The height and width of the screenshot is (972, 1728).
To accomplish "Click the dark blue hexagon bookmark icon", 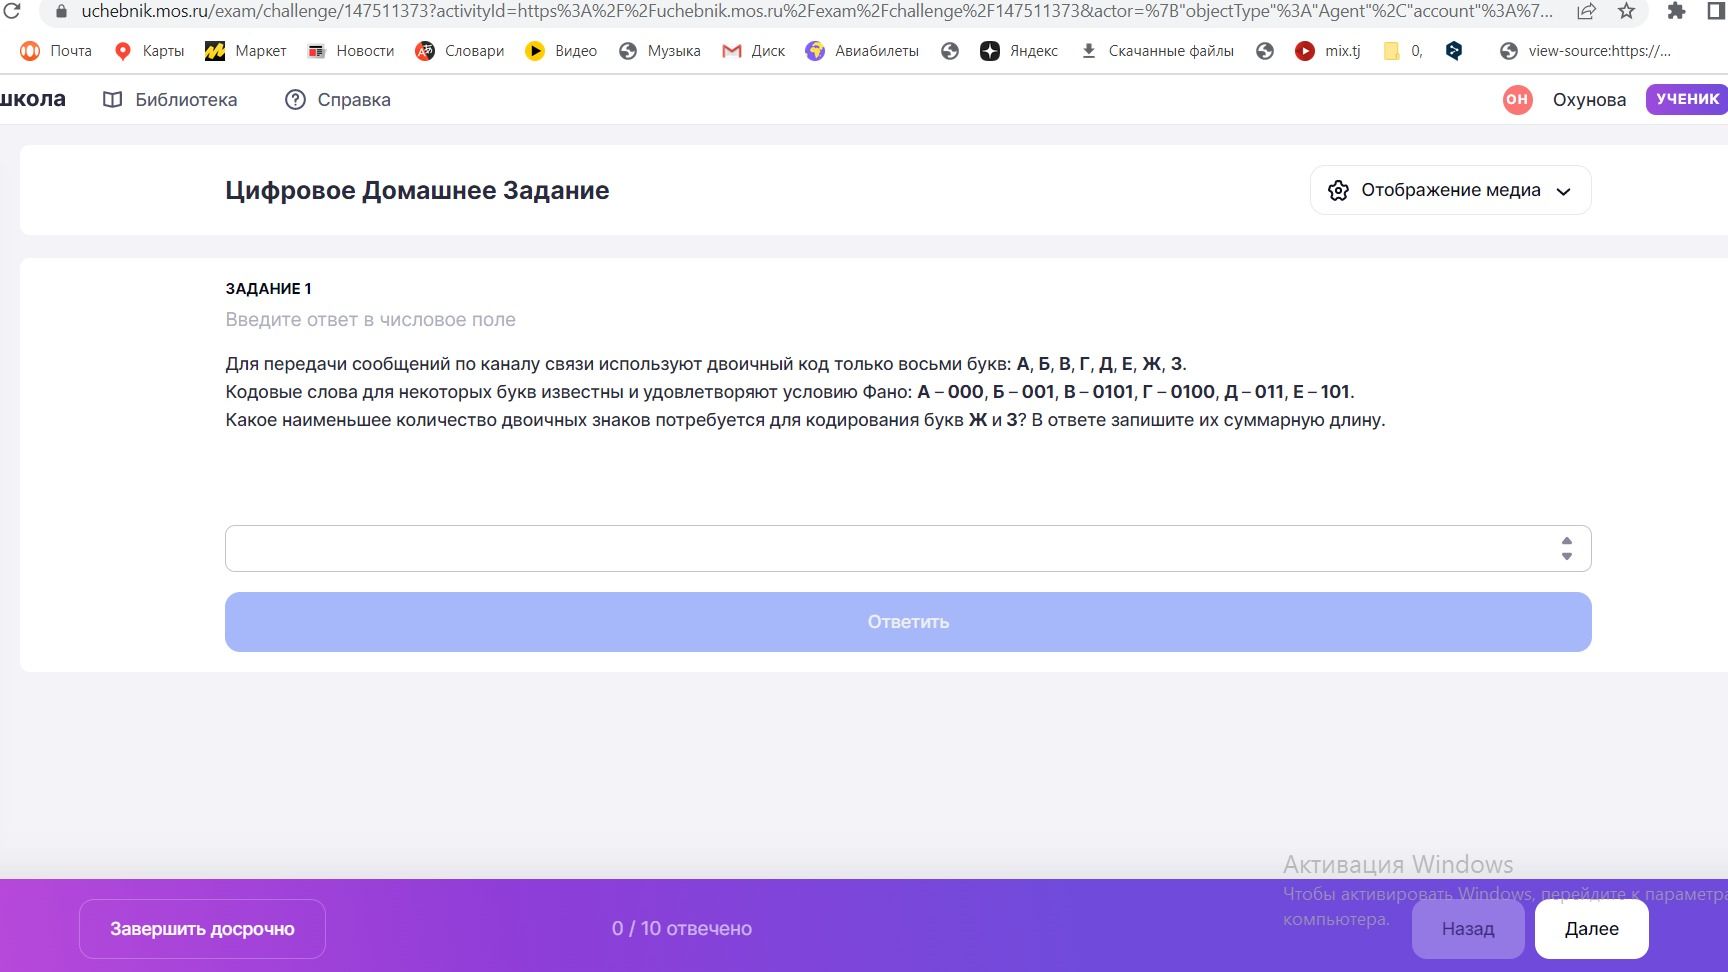I will coord(1454,51).
